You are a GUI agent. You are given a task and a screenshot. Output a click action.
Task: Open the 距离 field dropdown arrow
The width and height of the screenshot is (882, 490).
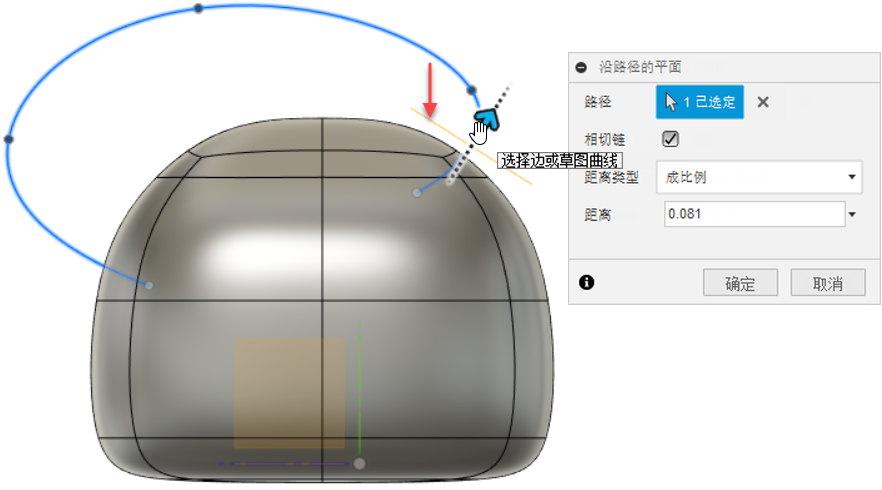[852, 214]
